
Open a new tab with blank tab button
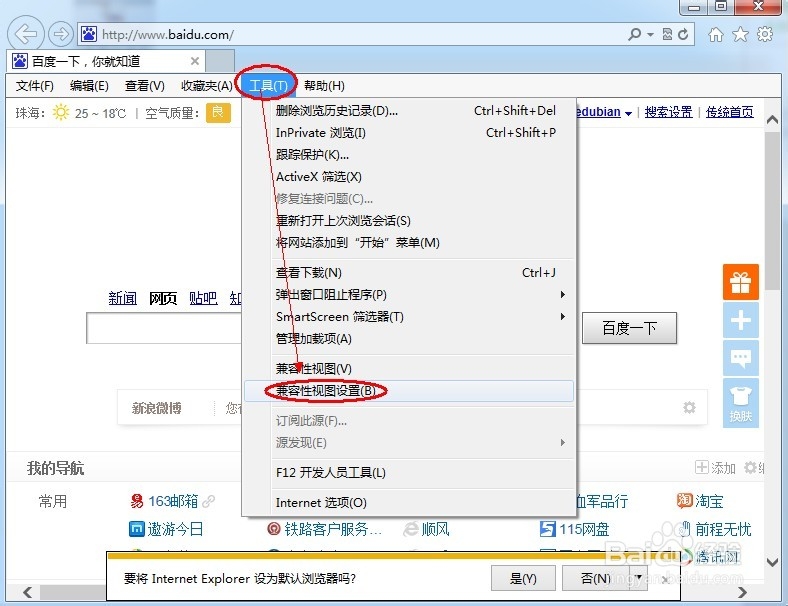click(x=220, y=61)
